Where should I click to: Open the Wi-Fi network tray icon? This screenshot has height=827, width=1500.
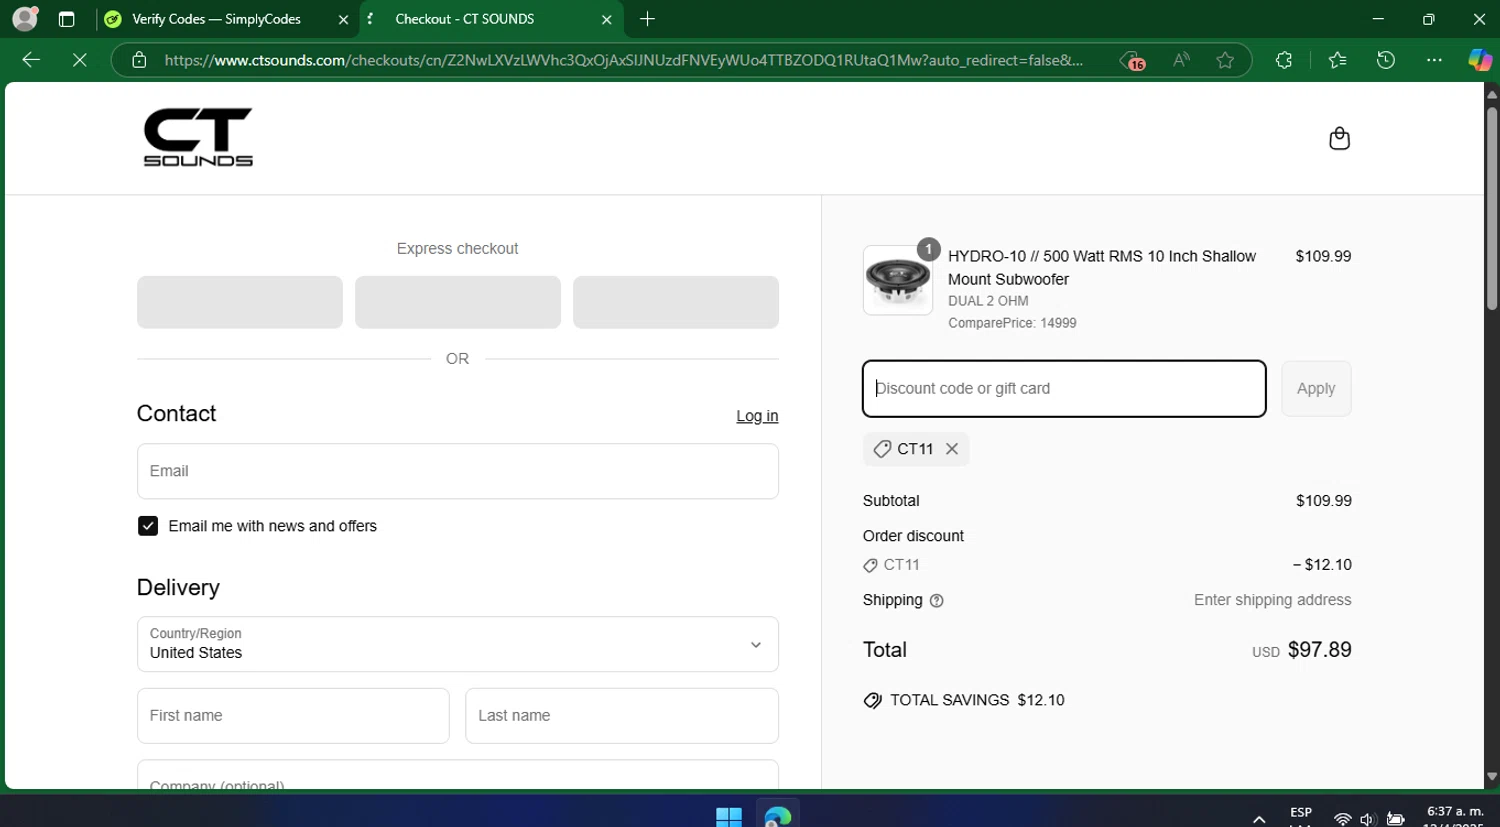point(1343,820)
